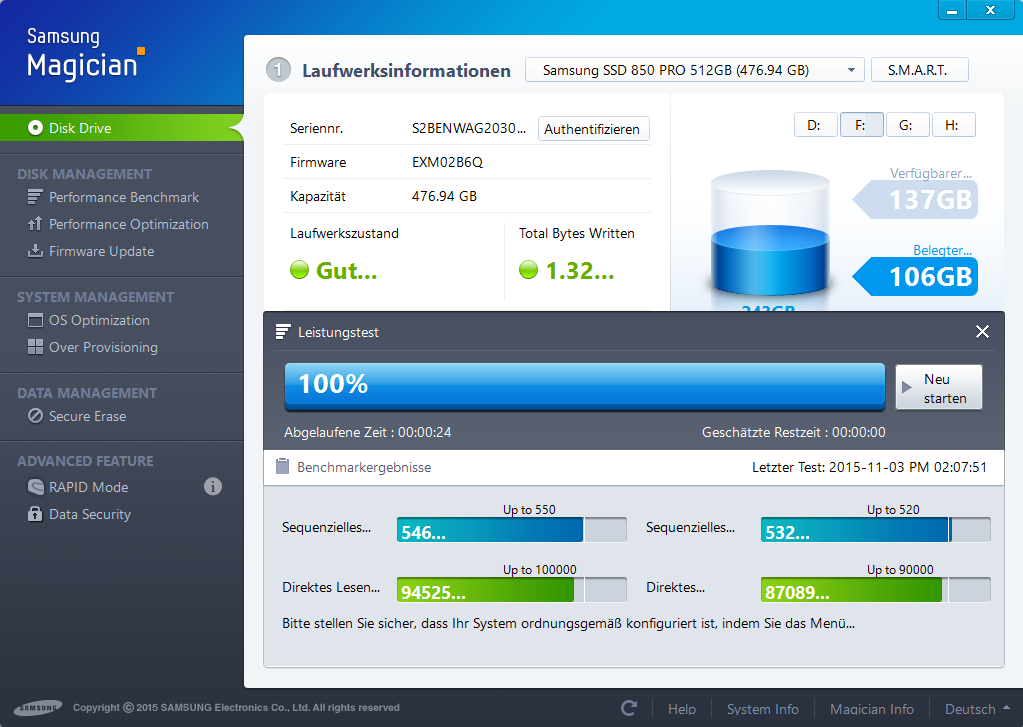Click the 87089 random write result bar
Image resolution: width=1023 pixels, height=727 pixels.
click(876, 590)
